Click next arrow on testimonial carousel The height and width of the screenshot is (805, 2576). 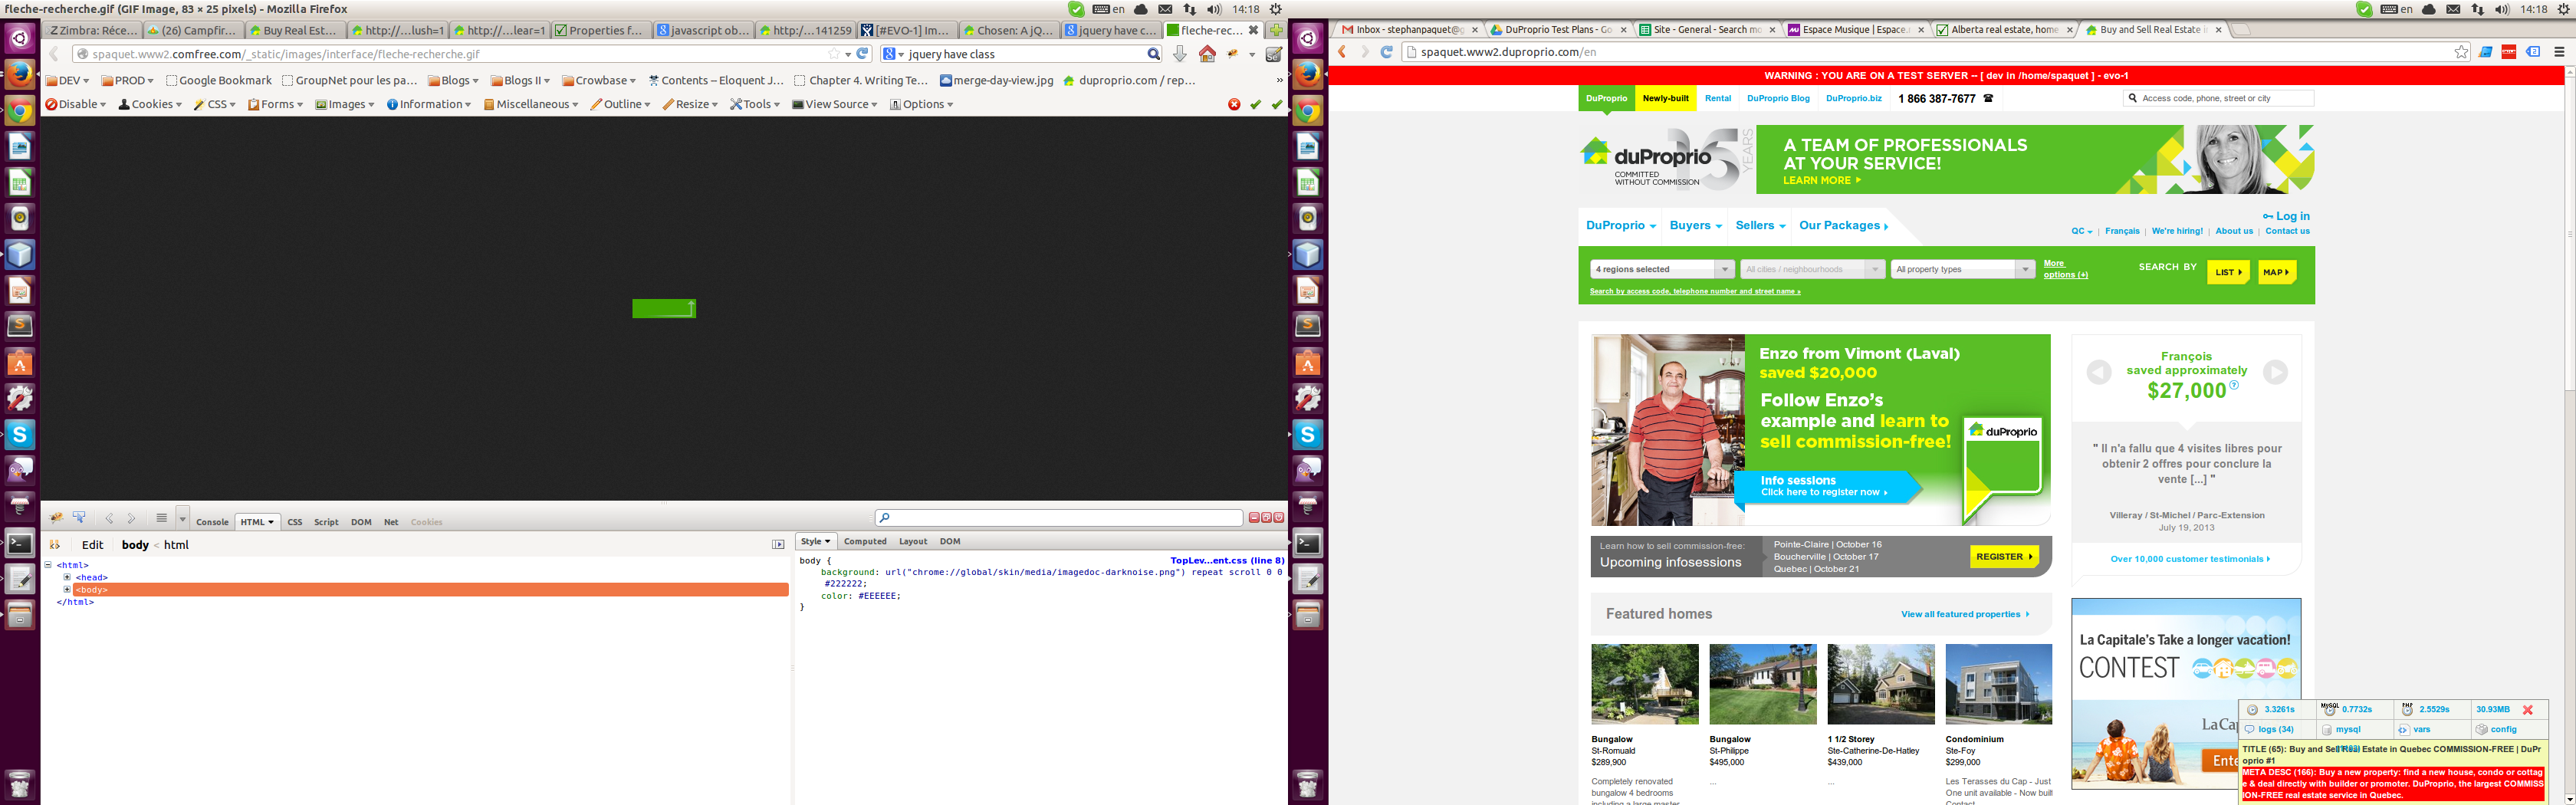click(2275, 372)
